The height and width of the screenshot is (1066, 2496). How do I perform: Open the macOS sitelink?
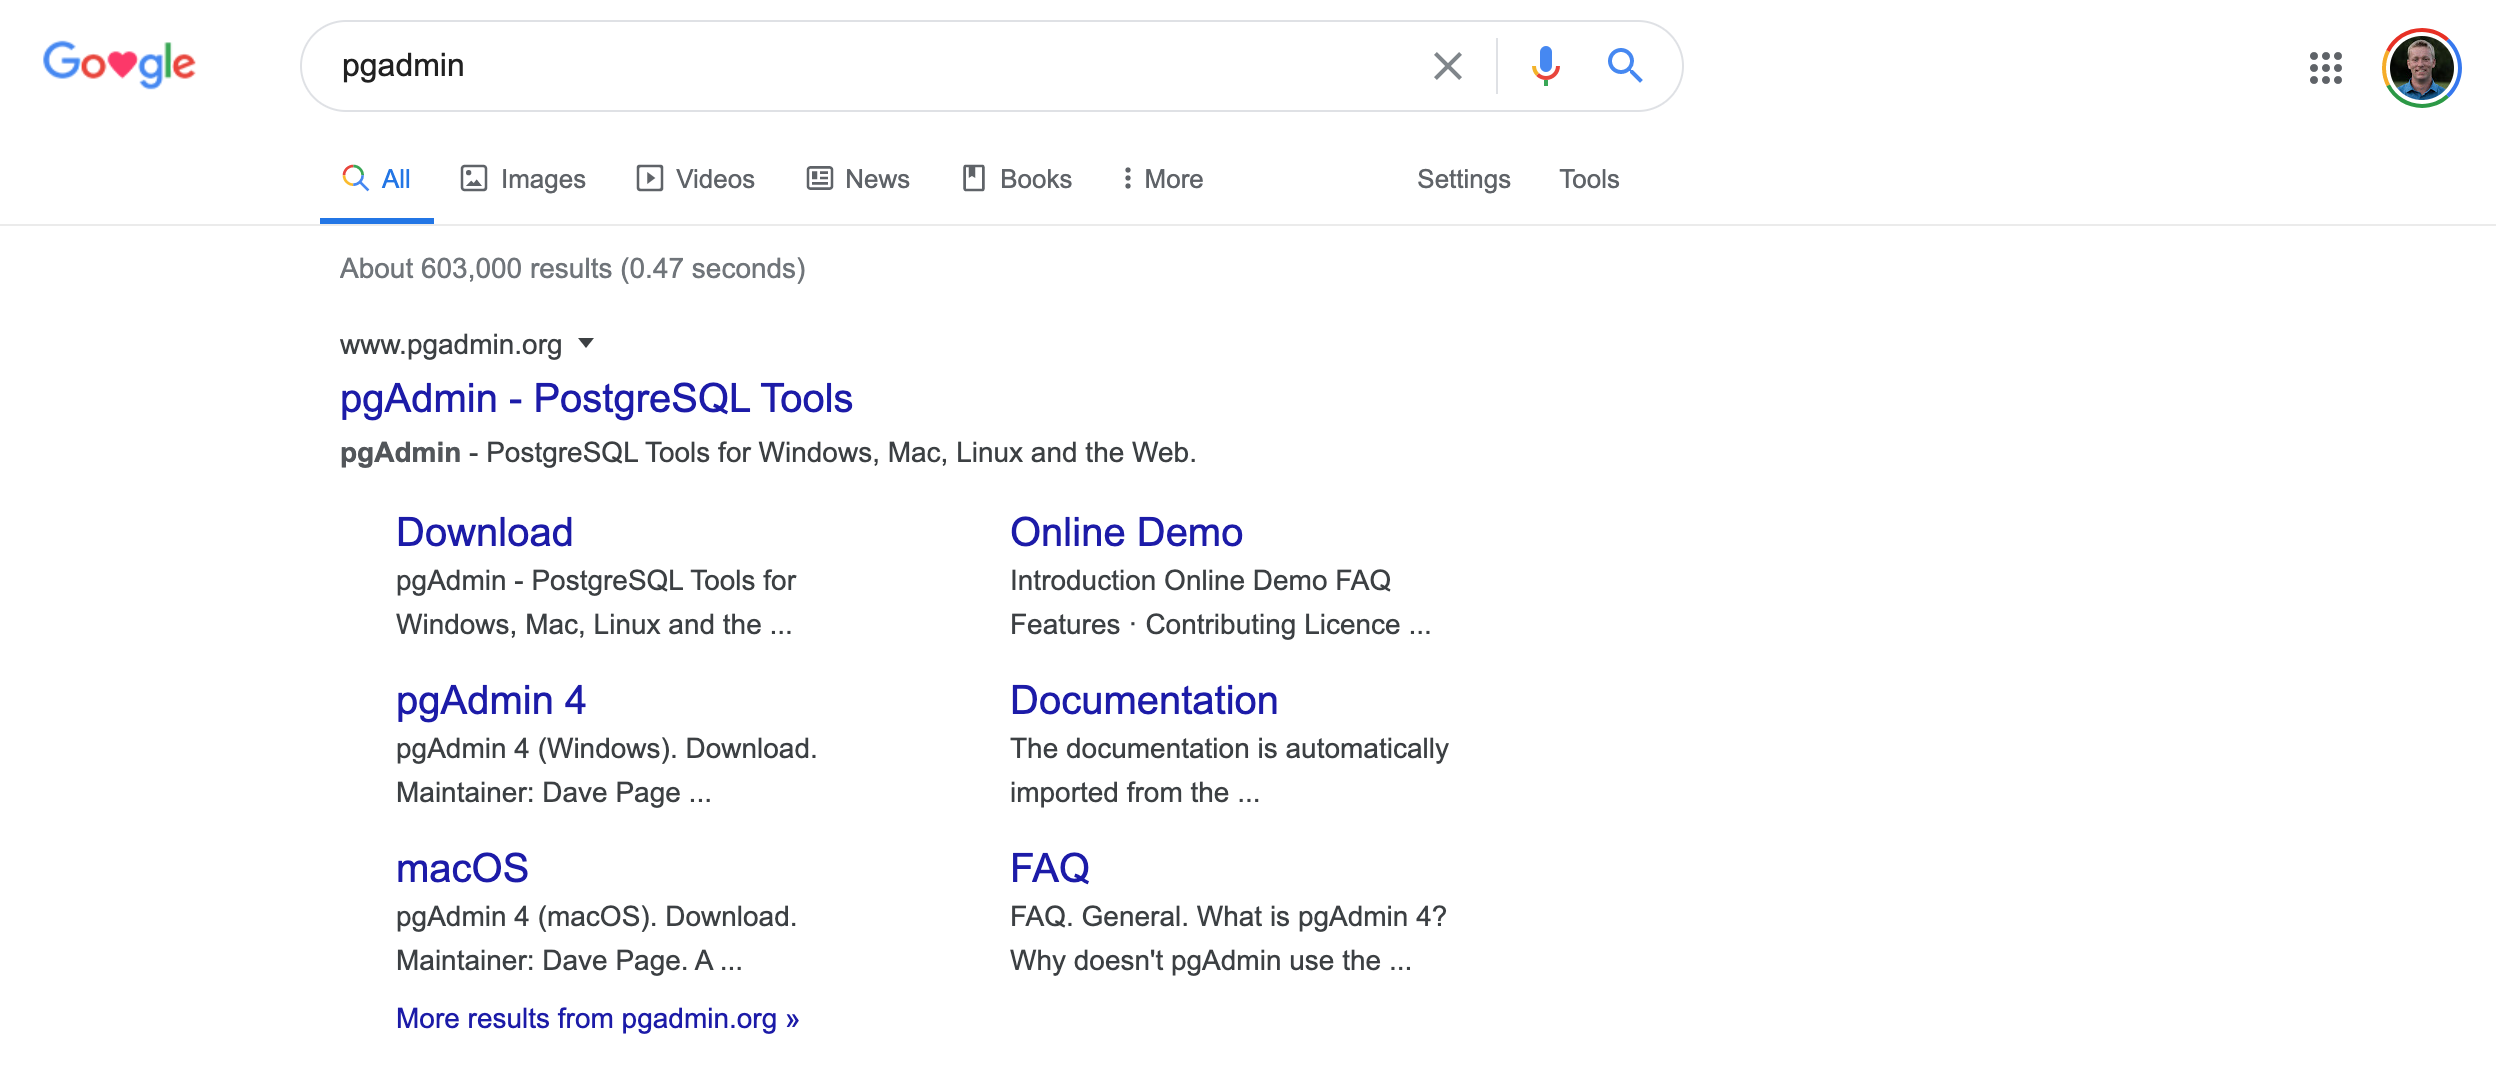coord(462,868)
